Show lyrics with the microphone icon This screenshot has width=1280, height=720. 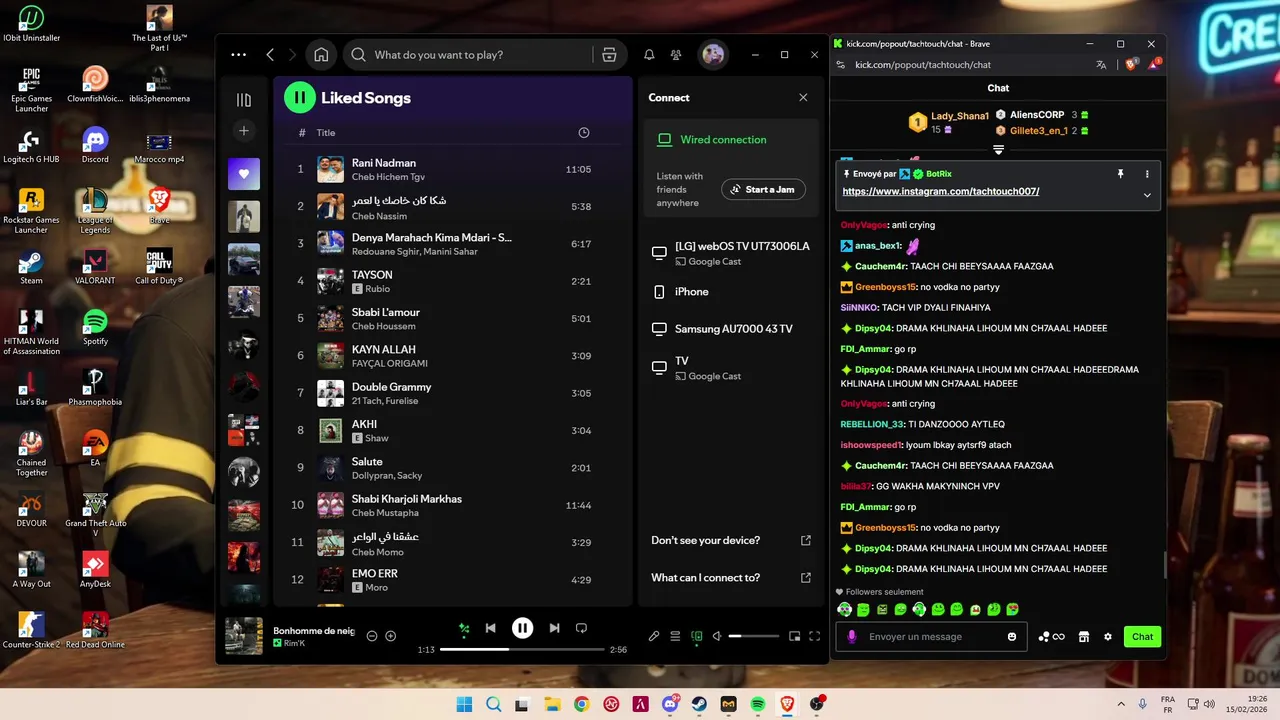tap(654, 636)
